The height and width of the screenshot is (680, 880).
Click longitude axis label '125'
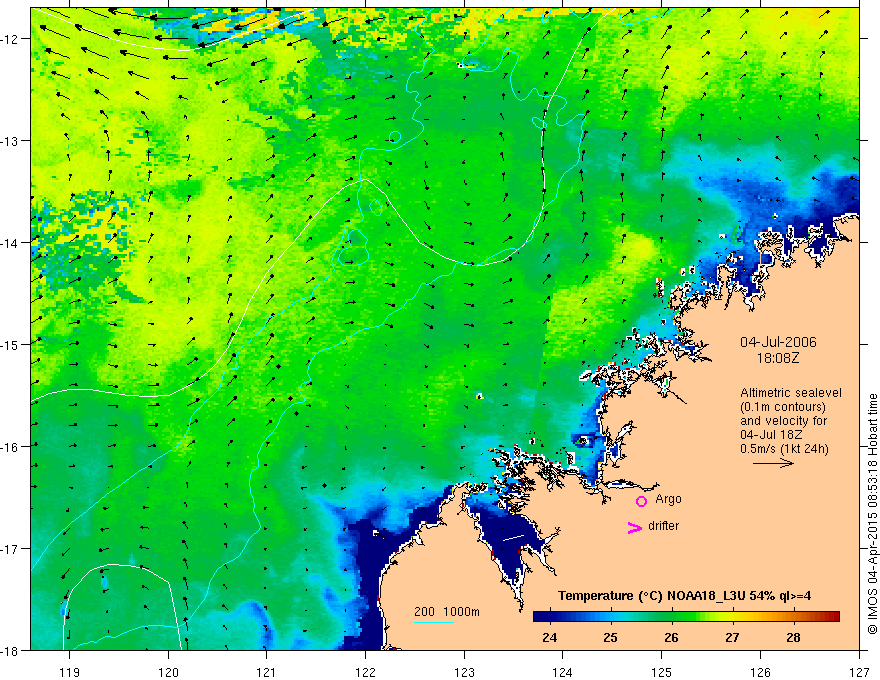click(x=662, y=673)
